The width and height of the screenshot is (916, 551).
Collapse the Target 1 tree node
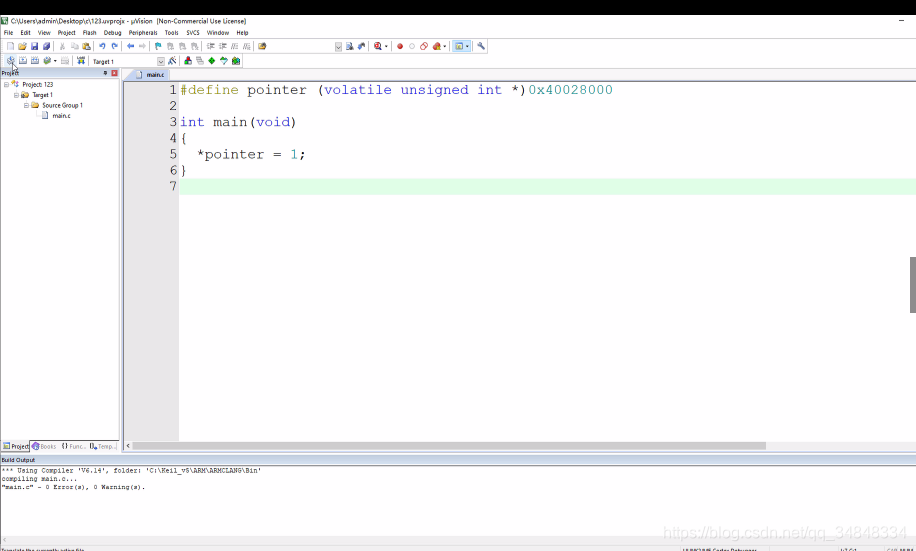16,95
